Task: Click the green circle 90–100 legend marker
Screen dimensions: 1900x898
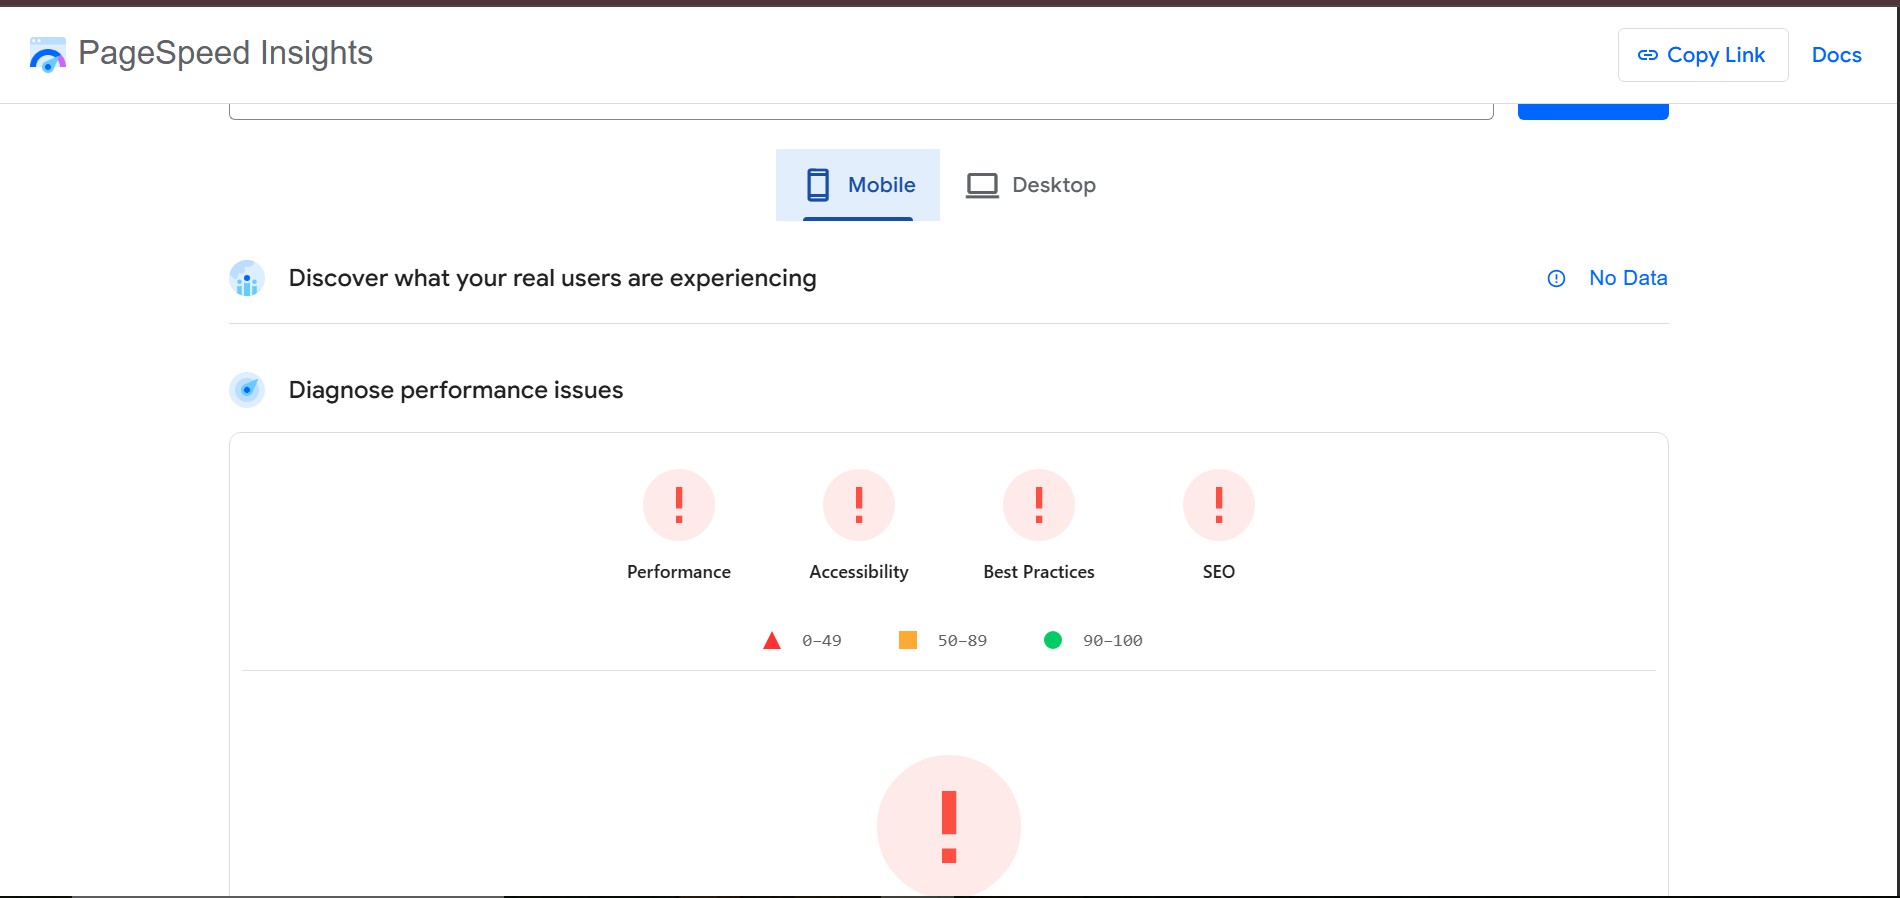Action: coord(1053,640)
